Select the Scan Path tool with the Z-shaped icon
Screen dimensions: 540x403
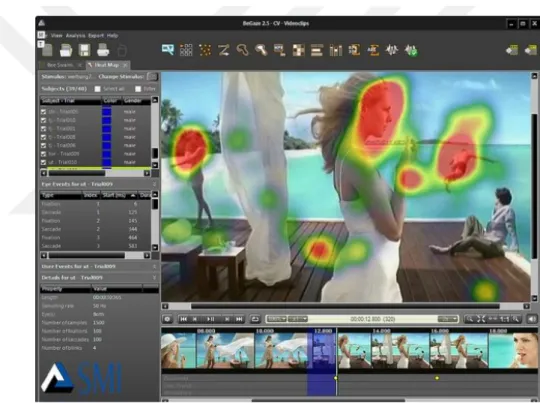(224, 50)
